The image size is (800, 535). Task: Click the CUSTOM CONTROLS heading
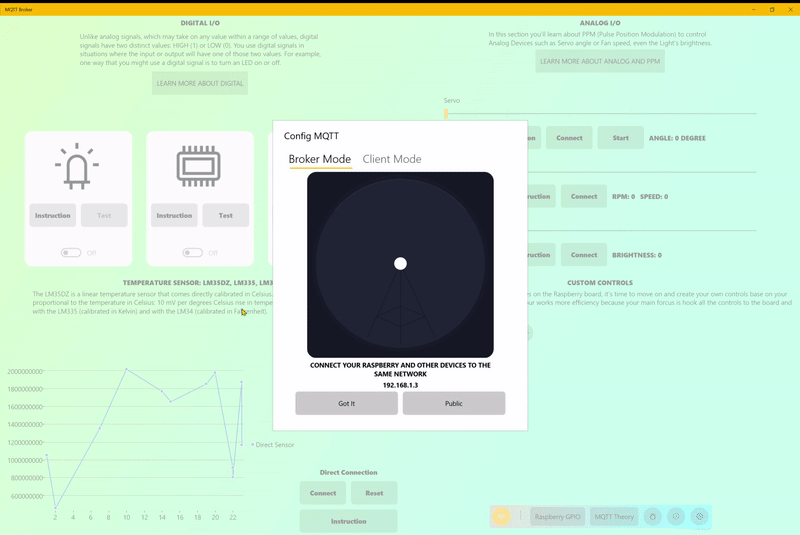[x=600, y=283]
